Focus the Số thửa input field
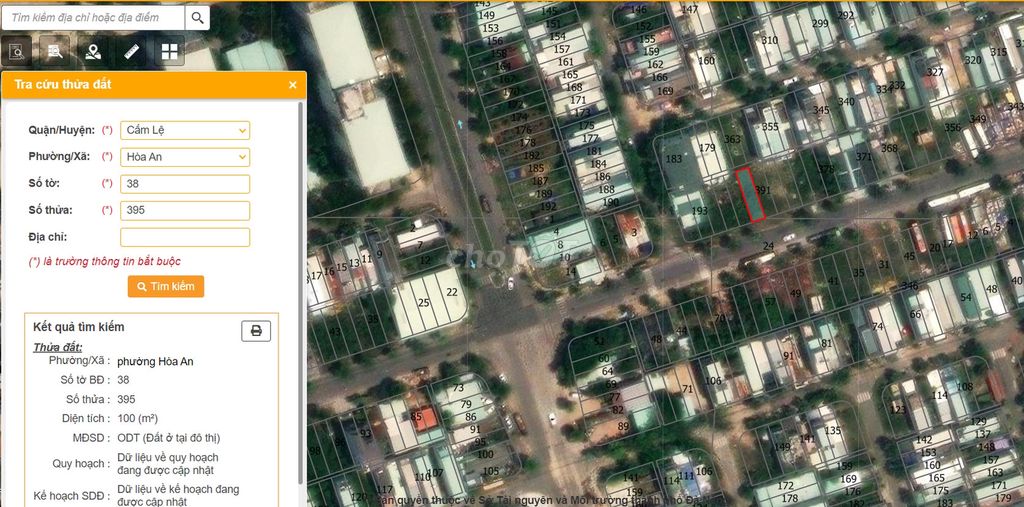 click(x=185, y=210)
